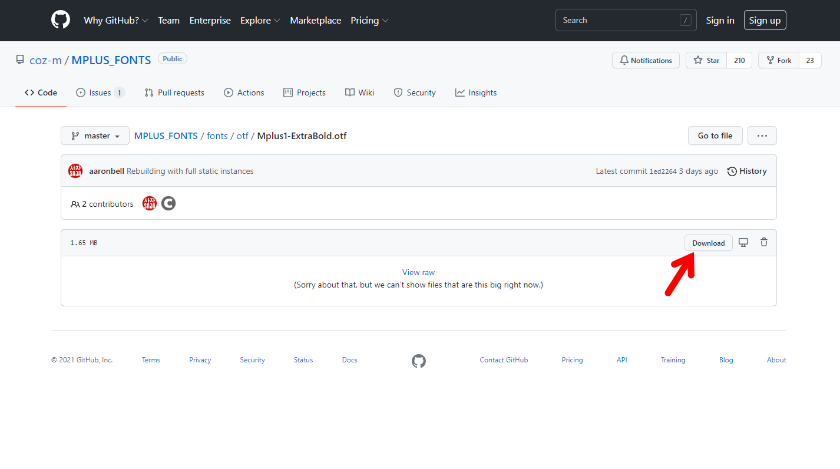Open the otf breadcrumb folder
Image resolution: width=840 pixels, height=469 pixels.
242,136
